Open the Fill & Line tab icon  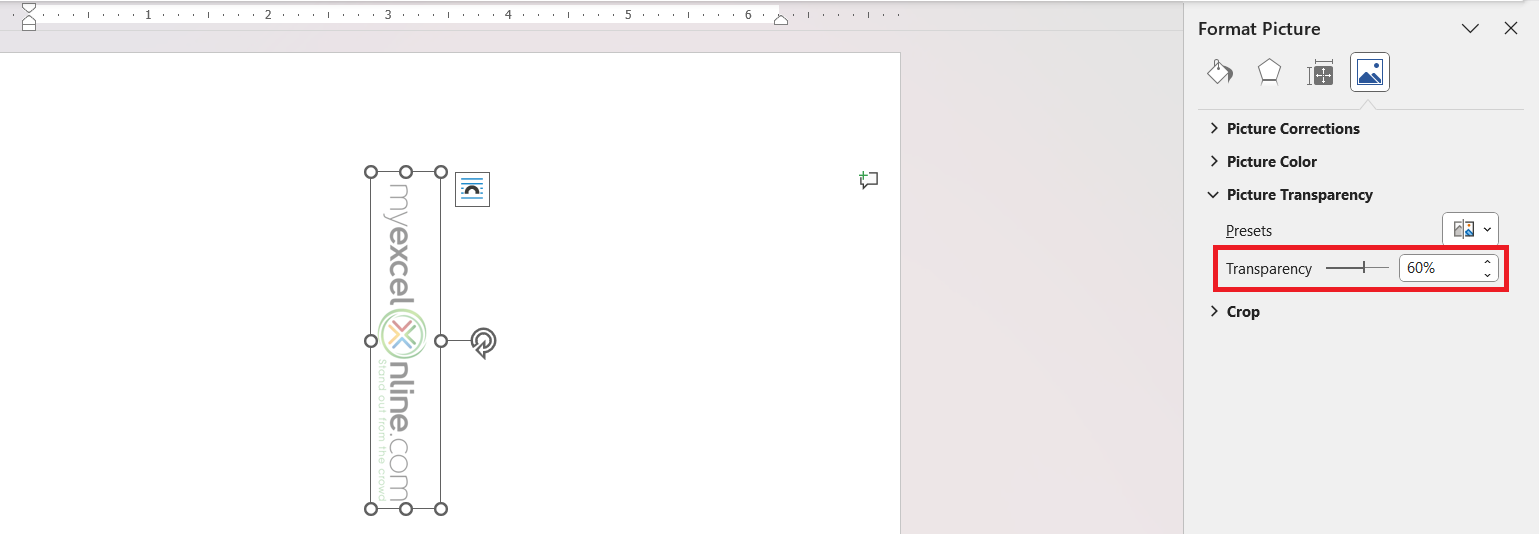[1220, 72]
